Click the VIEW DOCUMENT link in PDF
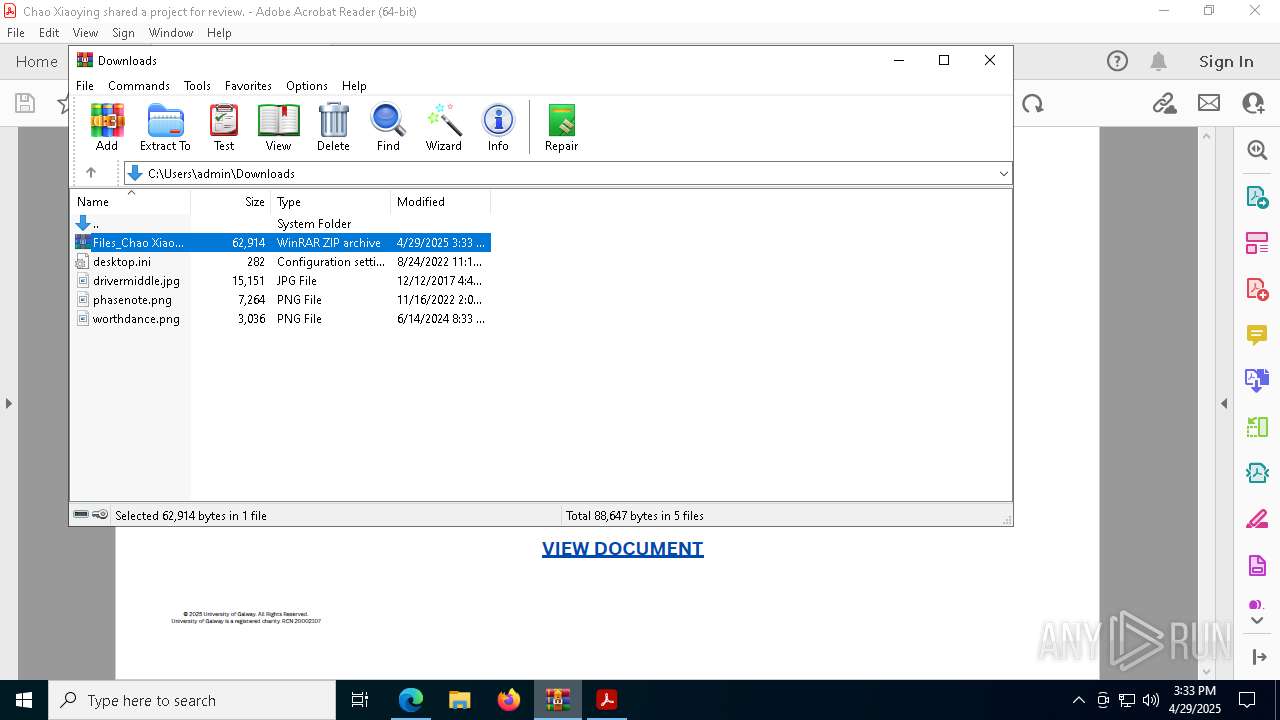Viewport: 1280px width, 720px height. (622, 548)
